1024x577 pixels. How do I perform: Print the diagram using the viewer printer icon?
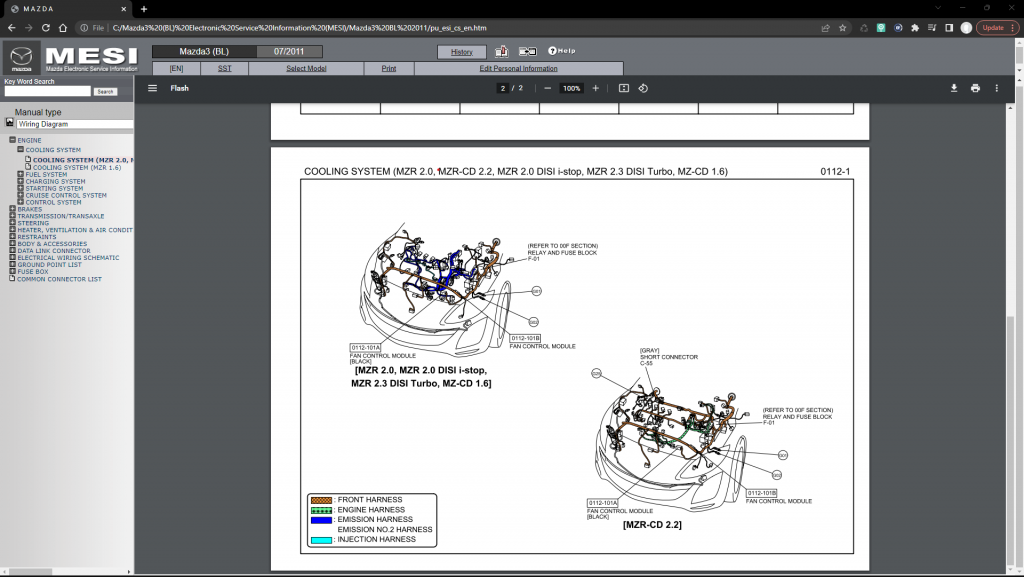pos(975,88)
